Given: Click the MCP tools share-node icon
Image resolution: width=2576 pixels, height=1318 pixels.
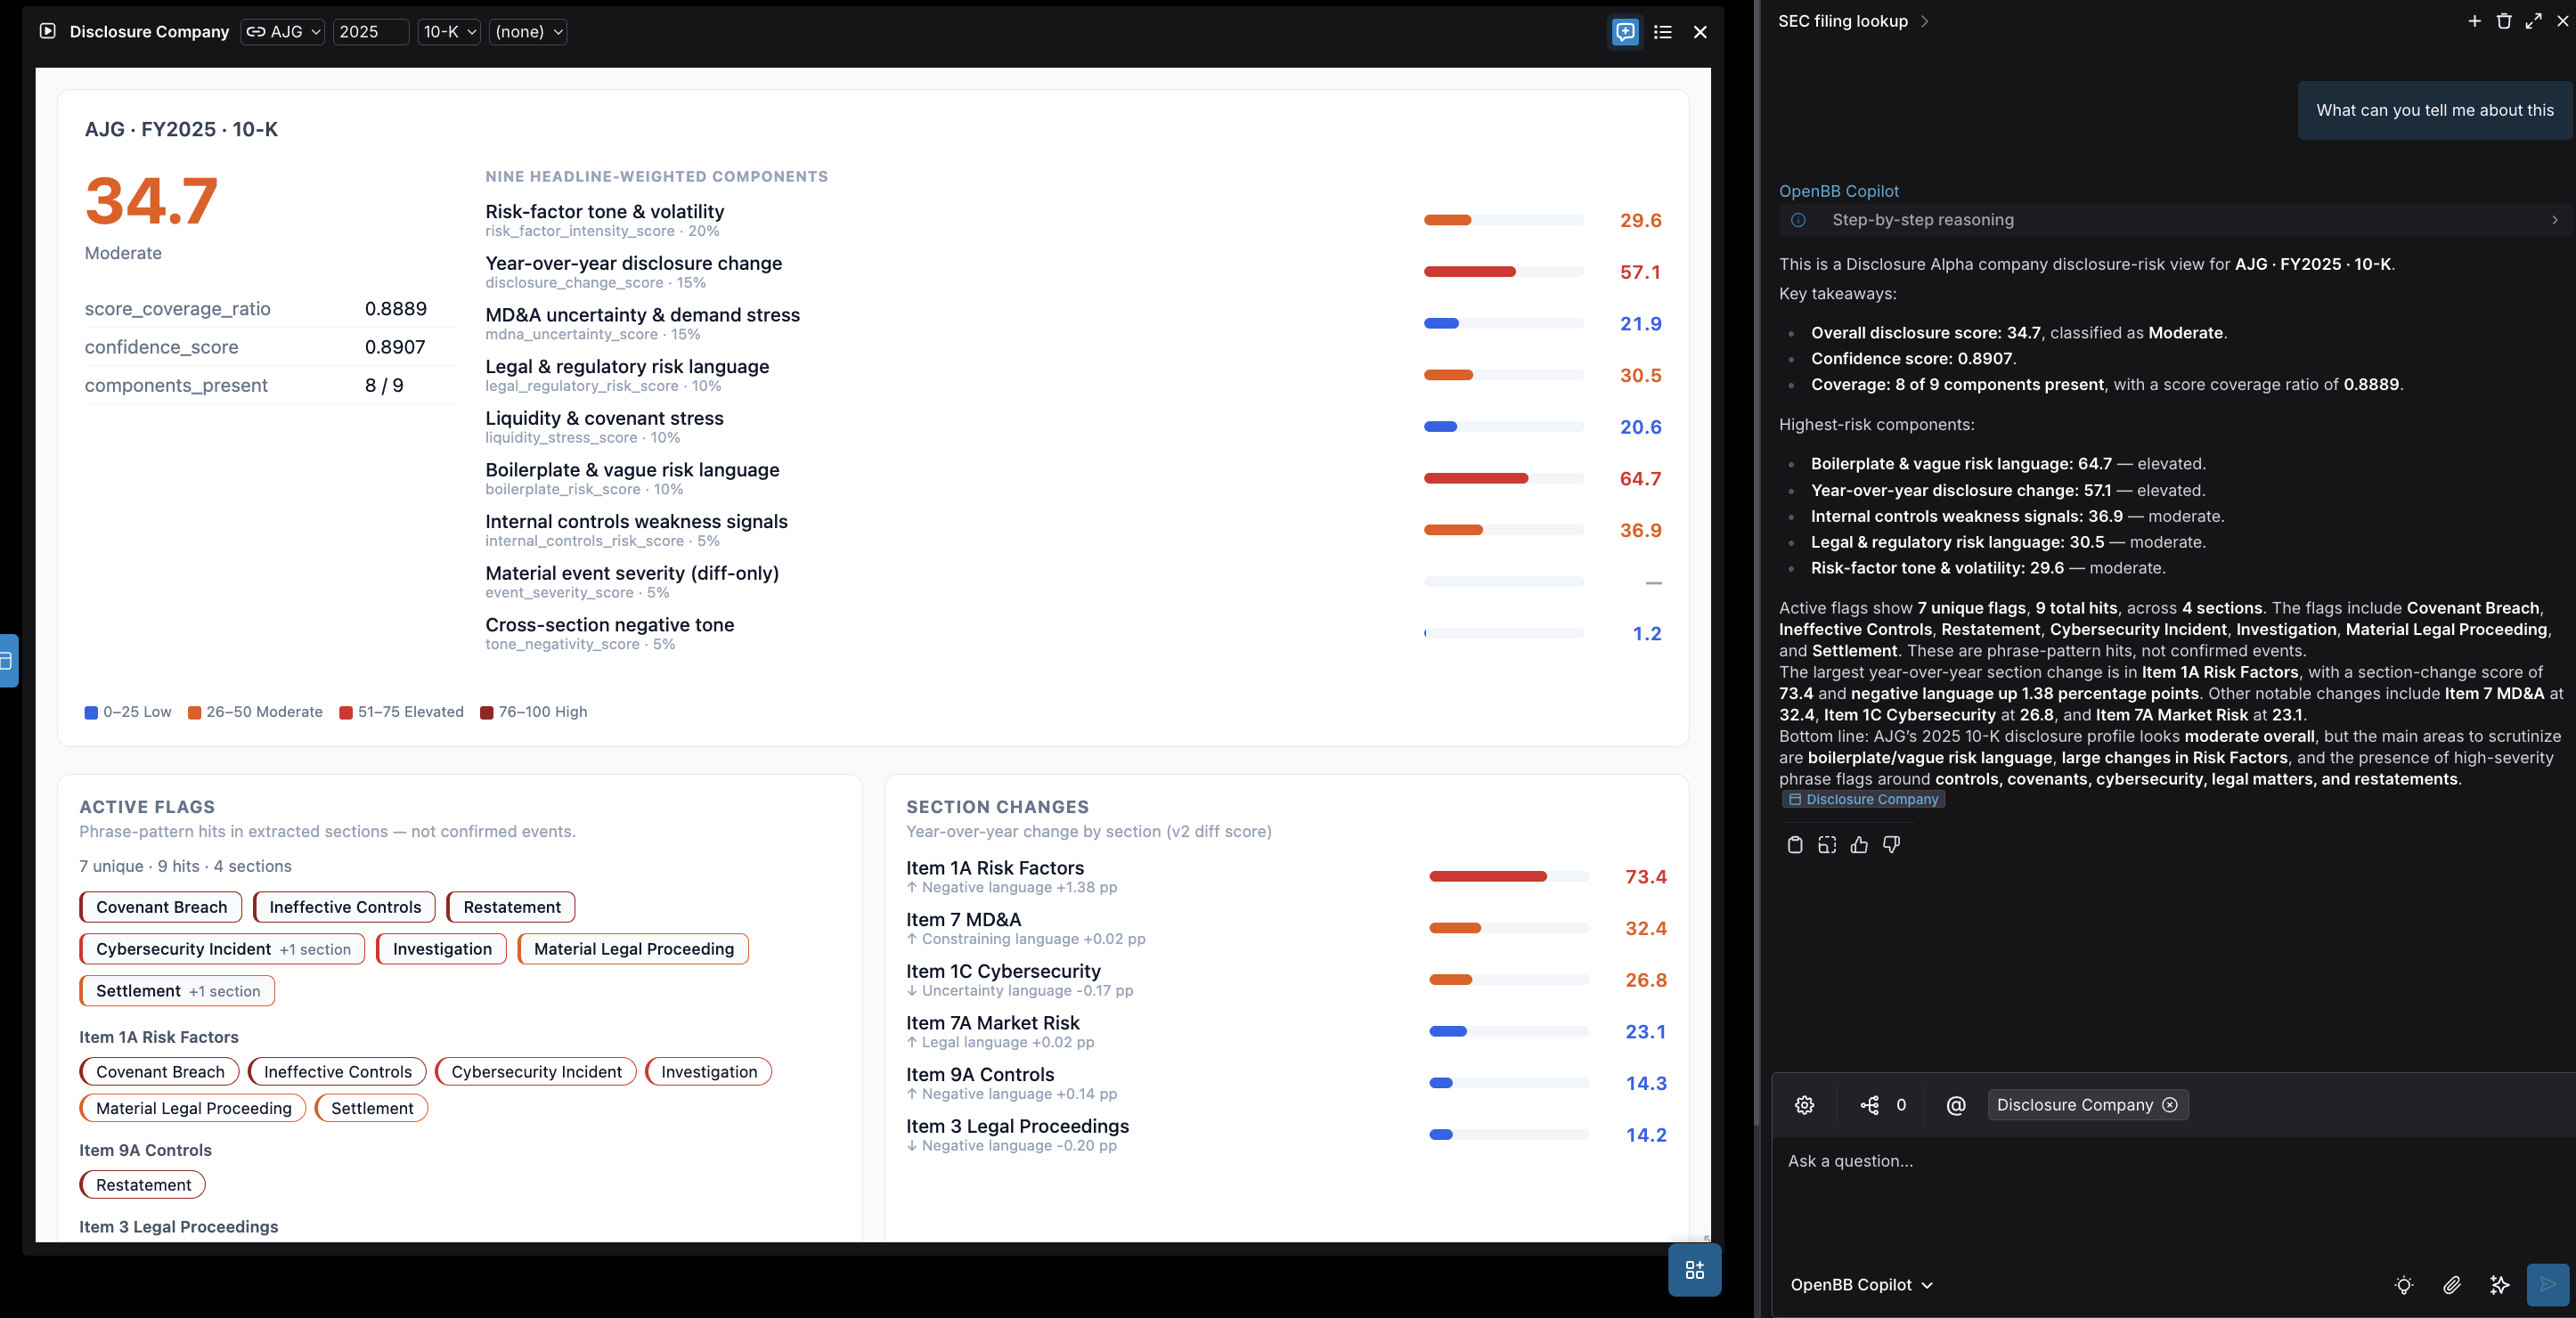Looking at the screenshot, I should (1869, 1105).
